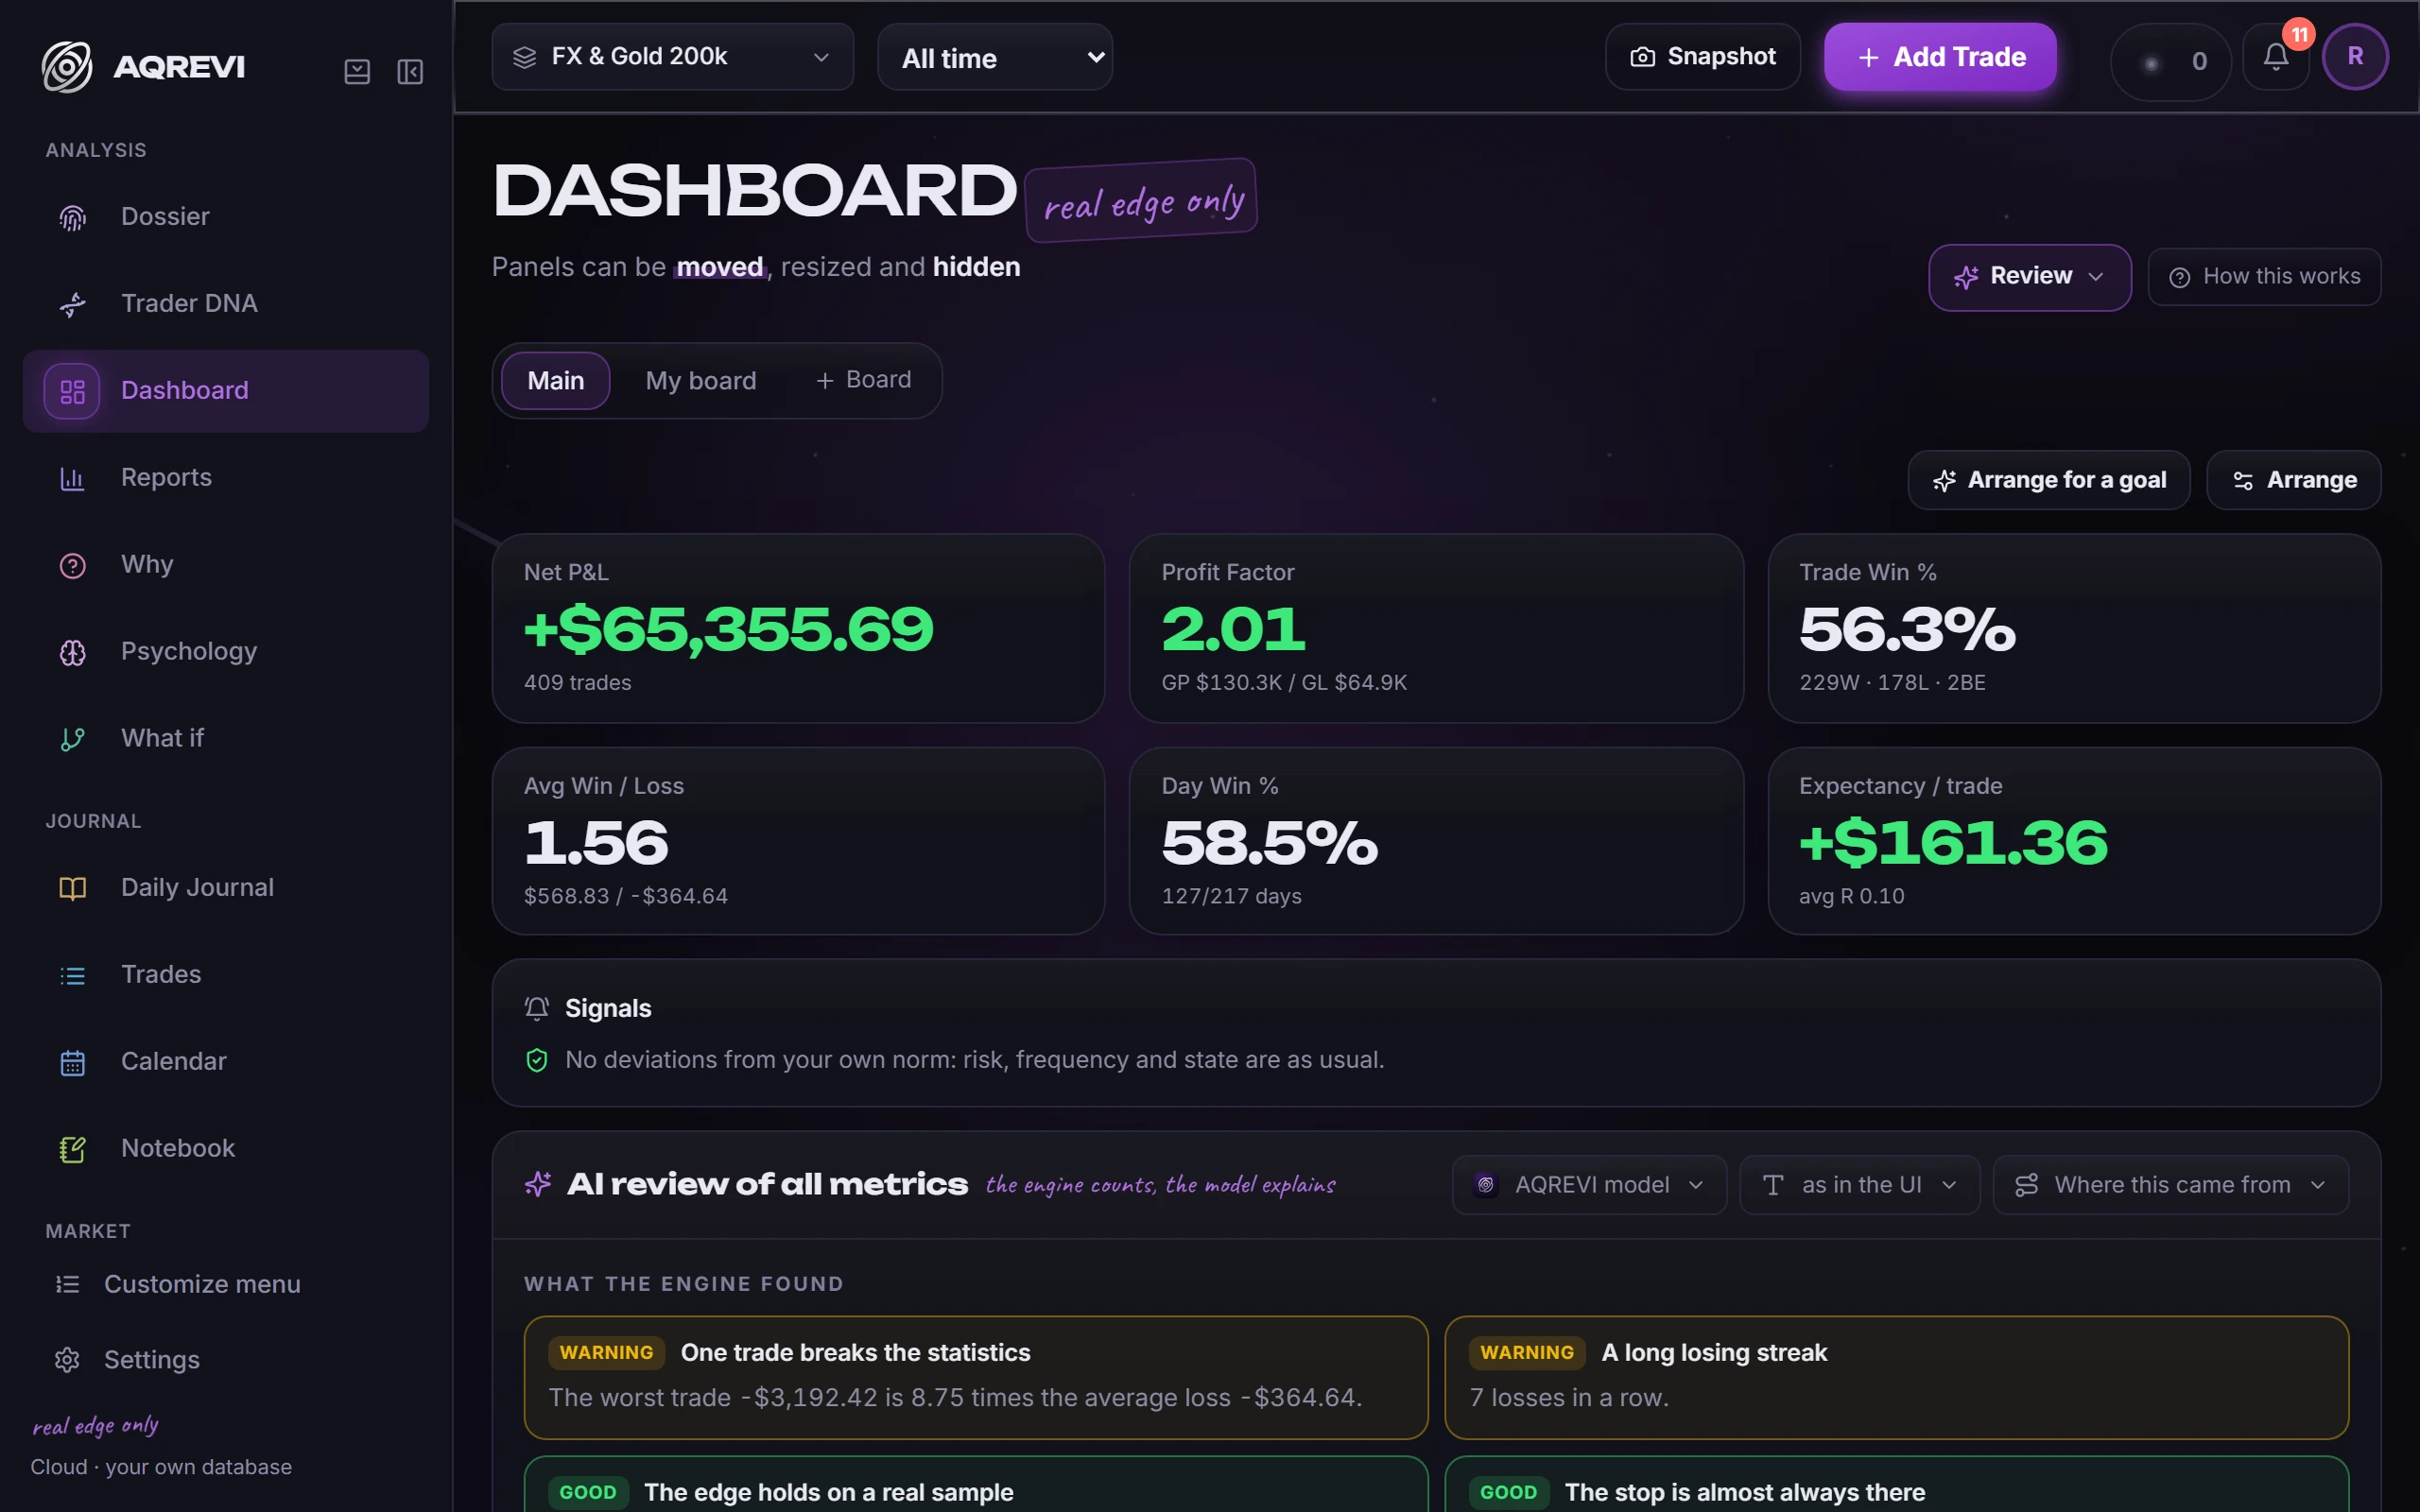Open How this works help

pos(2264,277)
